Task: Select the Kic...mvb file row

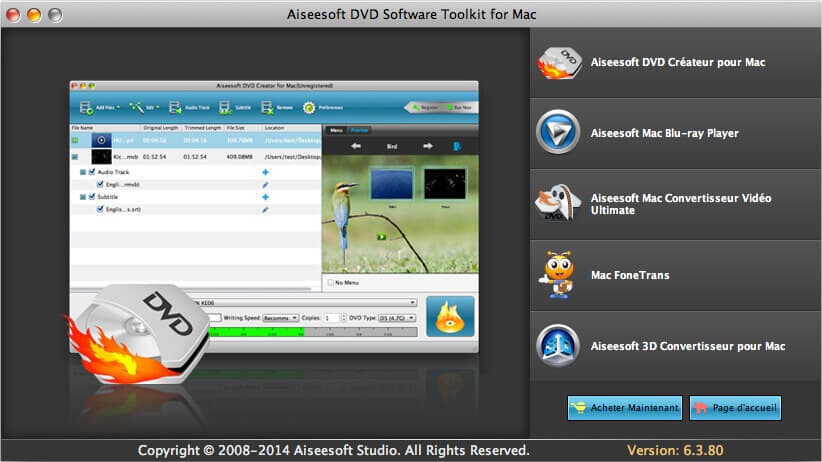Action: pos(196,157)
